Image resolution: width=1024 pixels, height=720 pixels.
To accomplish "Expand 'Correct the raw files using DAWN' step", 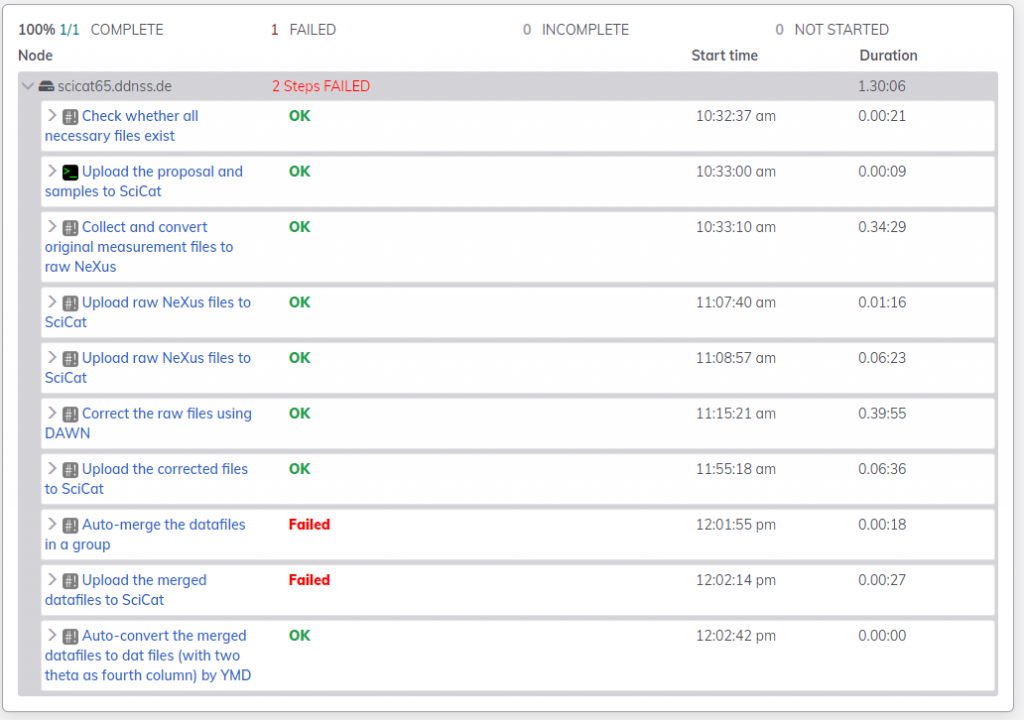I will pyautogui.click(x=52, y=413).
